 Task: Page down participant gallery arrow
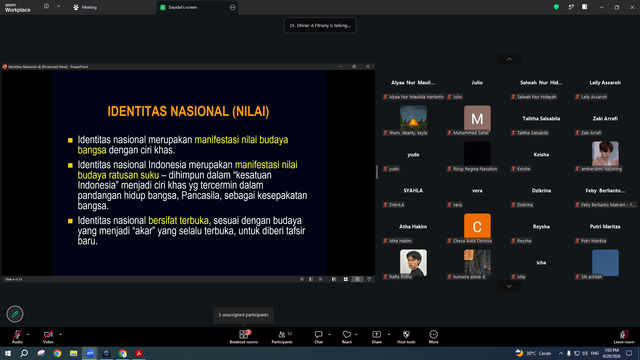[x=509, y=286]
